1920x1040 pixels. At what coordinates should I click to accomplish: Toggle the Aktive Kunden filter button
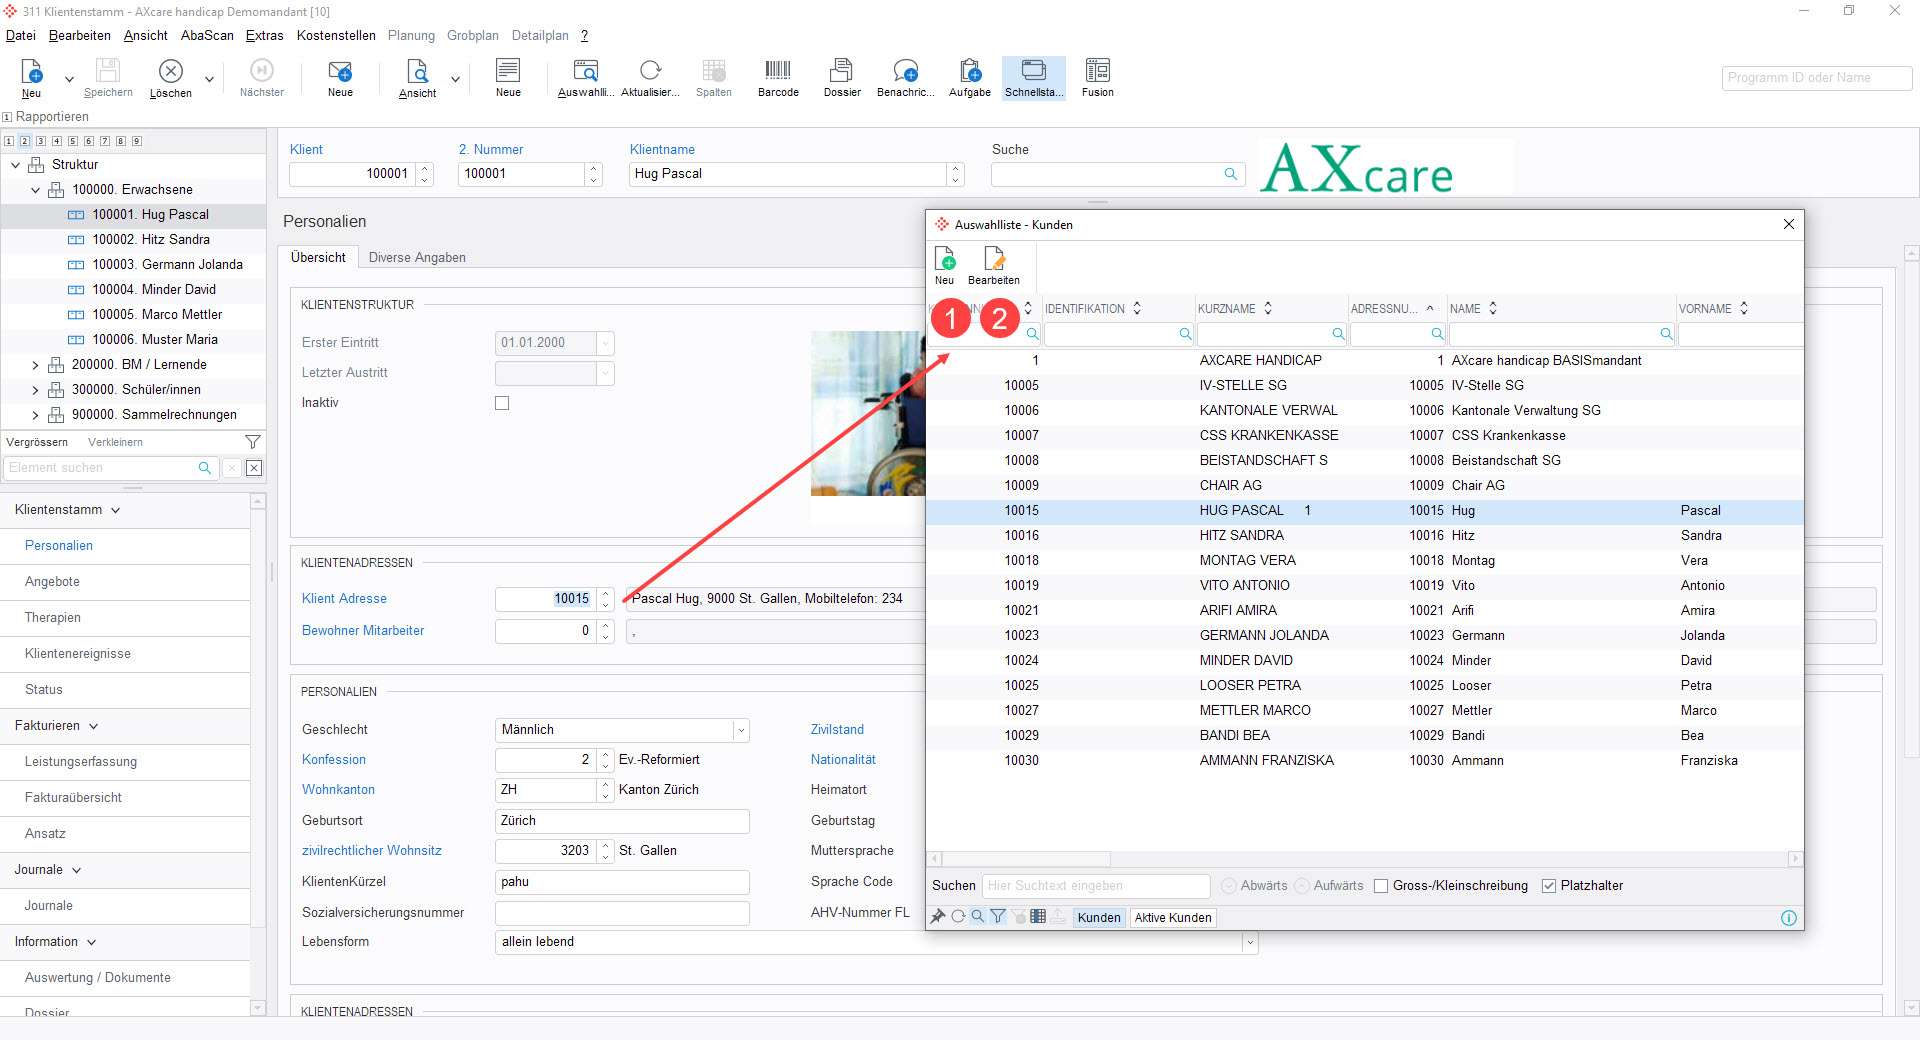[x=1173, y=918]
